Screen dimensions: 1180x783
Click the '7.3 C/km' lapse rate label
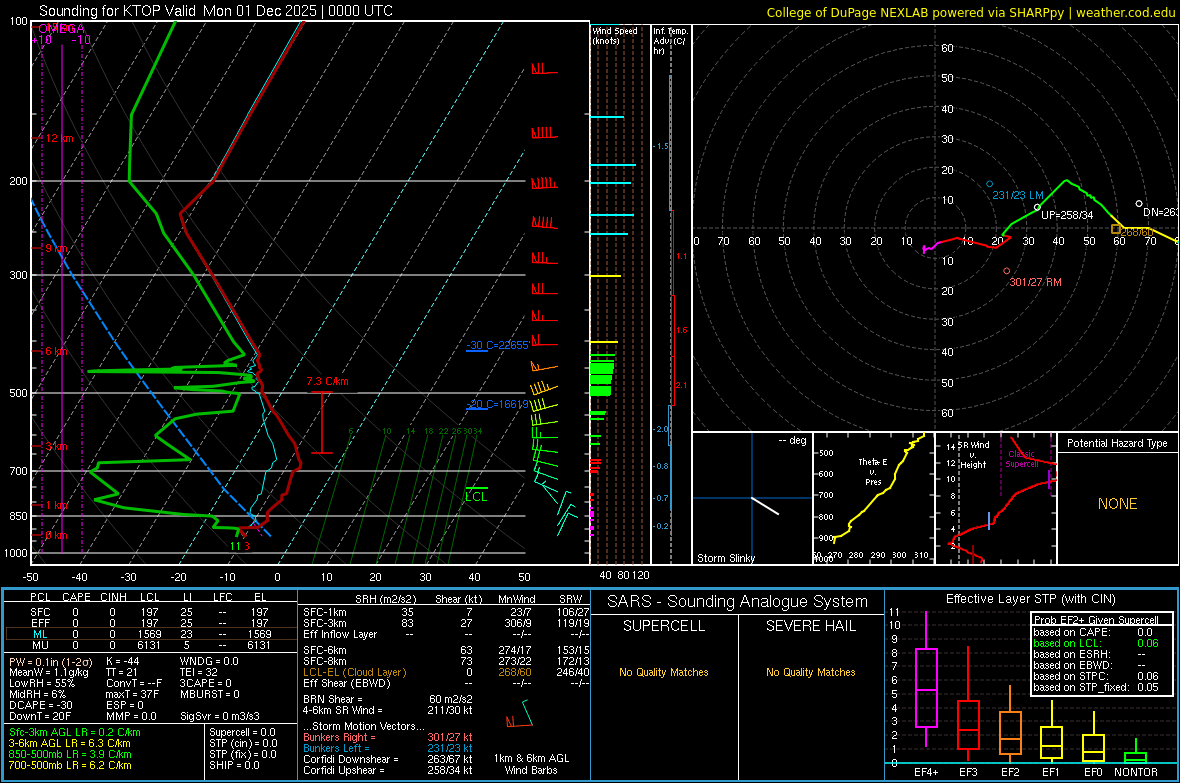(327, 382)
